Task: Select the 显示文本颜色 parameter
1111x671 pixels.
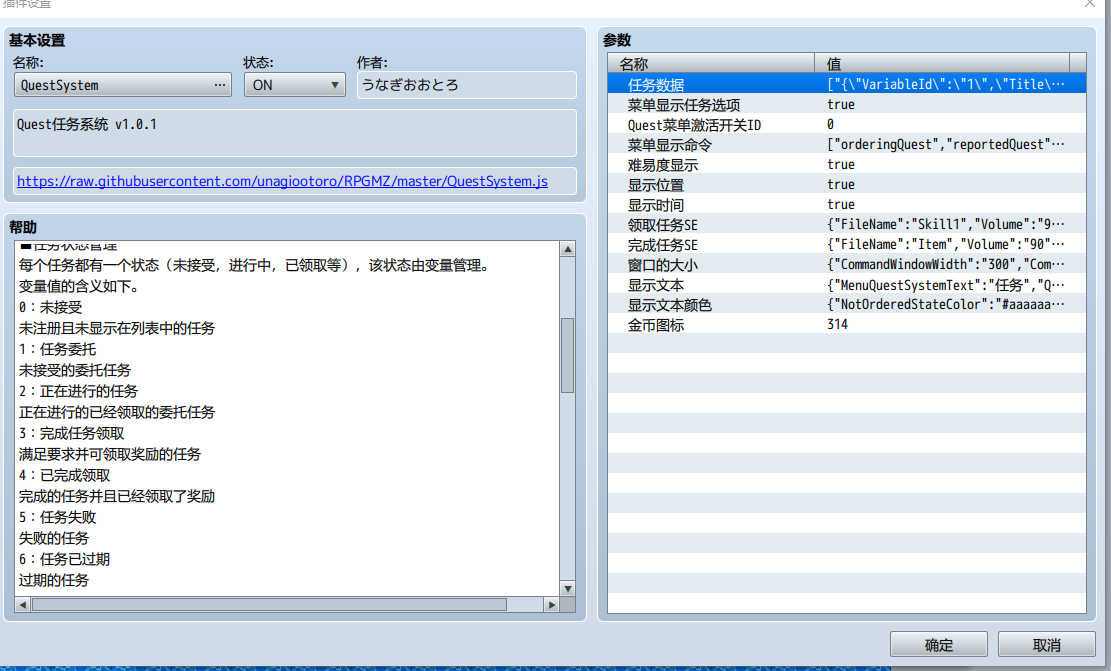Action: [847, 305]
